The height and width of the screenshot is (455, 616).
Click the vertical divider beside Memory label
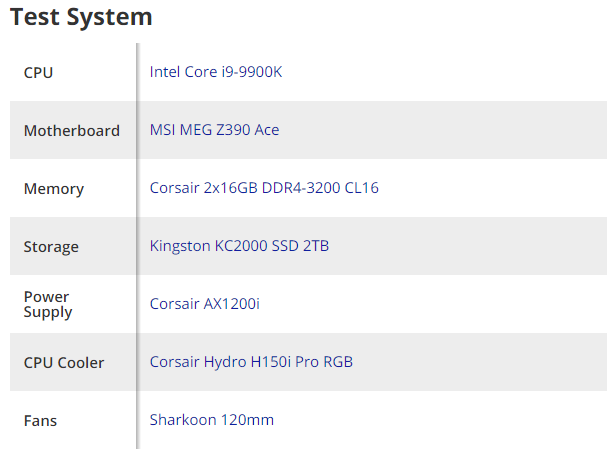138,188
